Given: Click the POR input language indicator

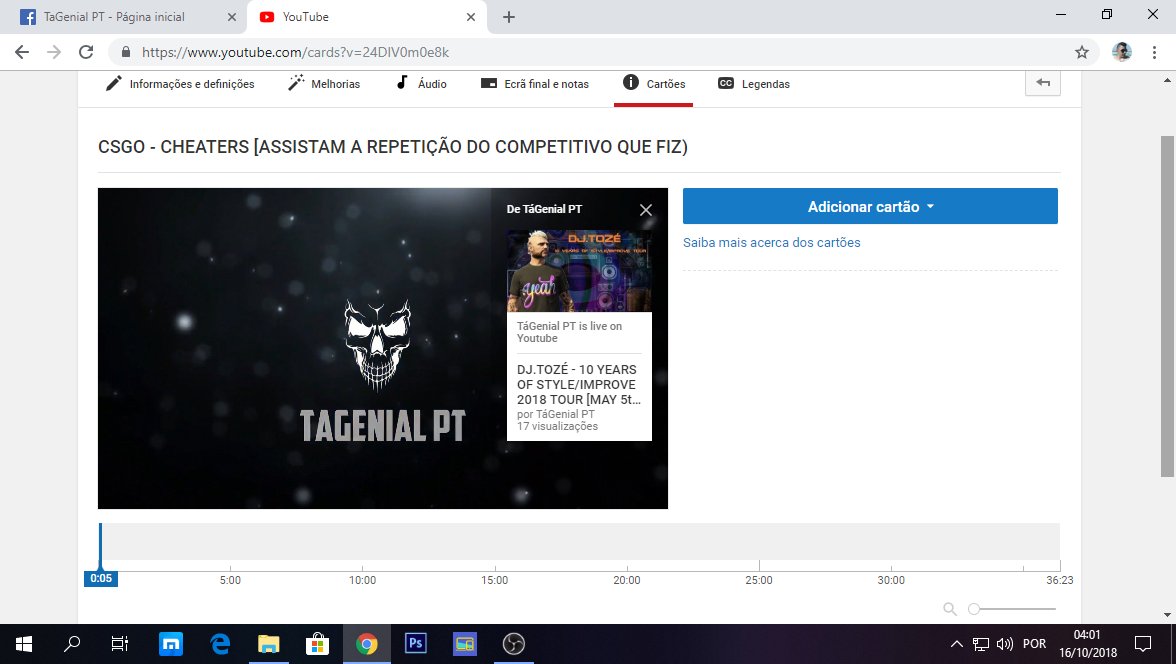Looking at the screenshot, I should [1034, 644].
